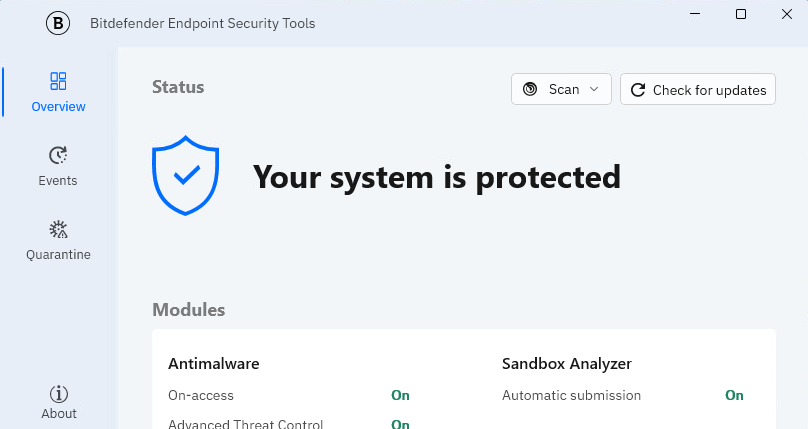The width and height of the screenshot is (808, 429).
Task: Click the Sandbox Analyzer module heading
Action: pos(566,364)
